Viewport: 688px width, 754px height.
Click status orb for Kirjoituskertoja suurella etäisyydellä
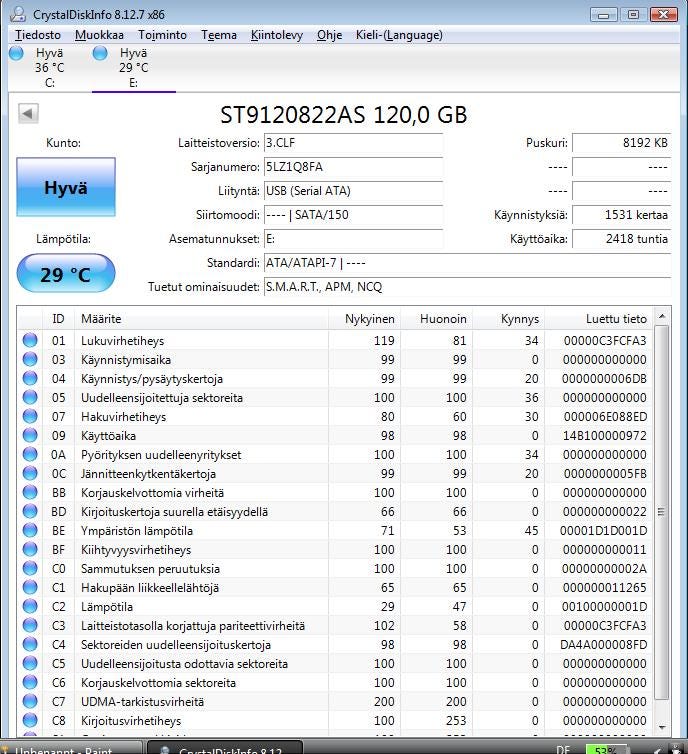coord(30,511)
